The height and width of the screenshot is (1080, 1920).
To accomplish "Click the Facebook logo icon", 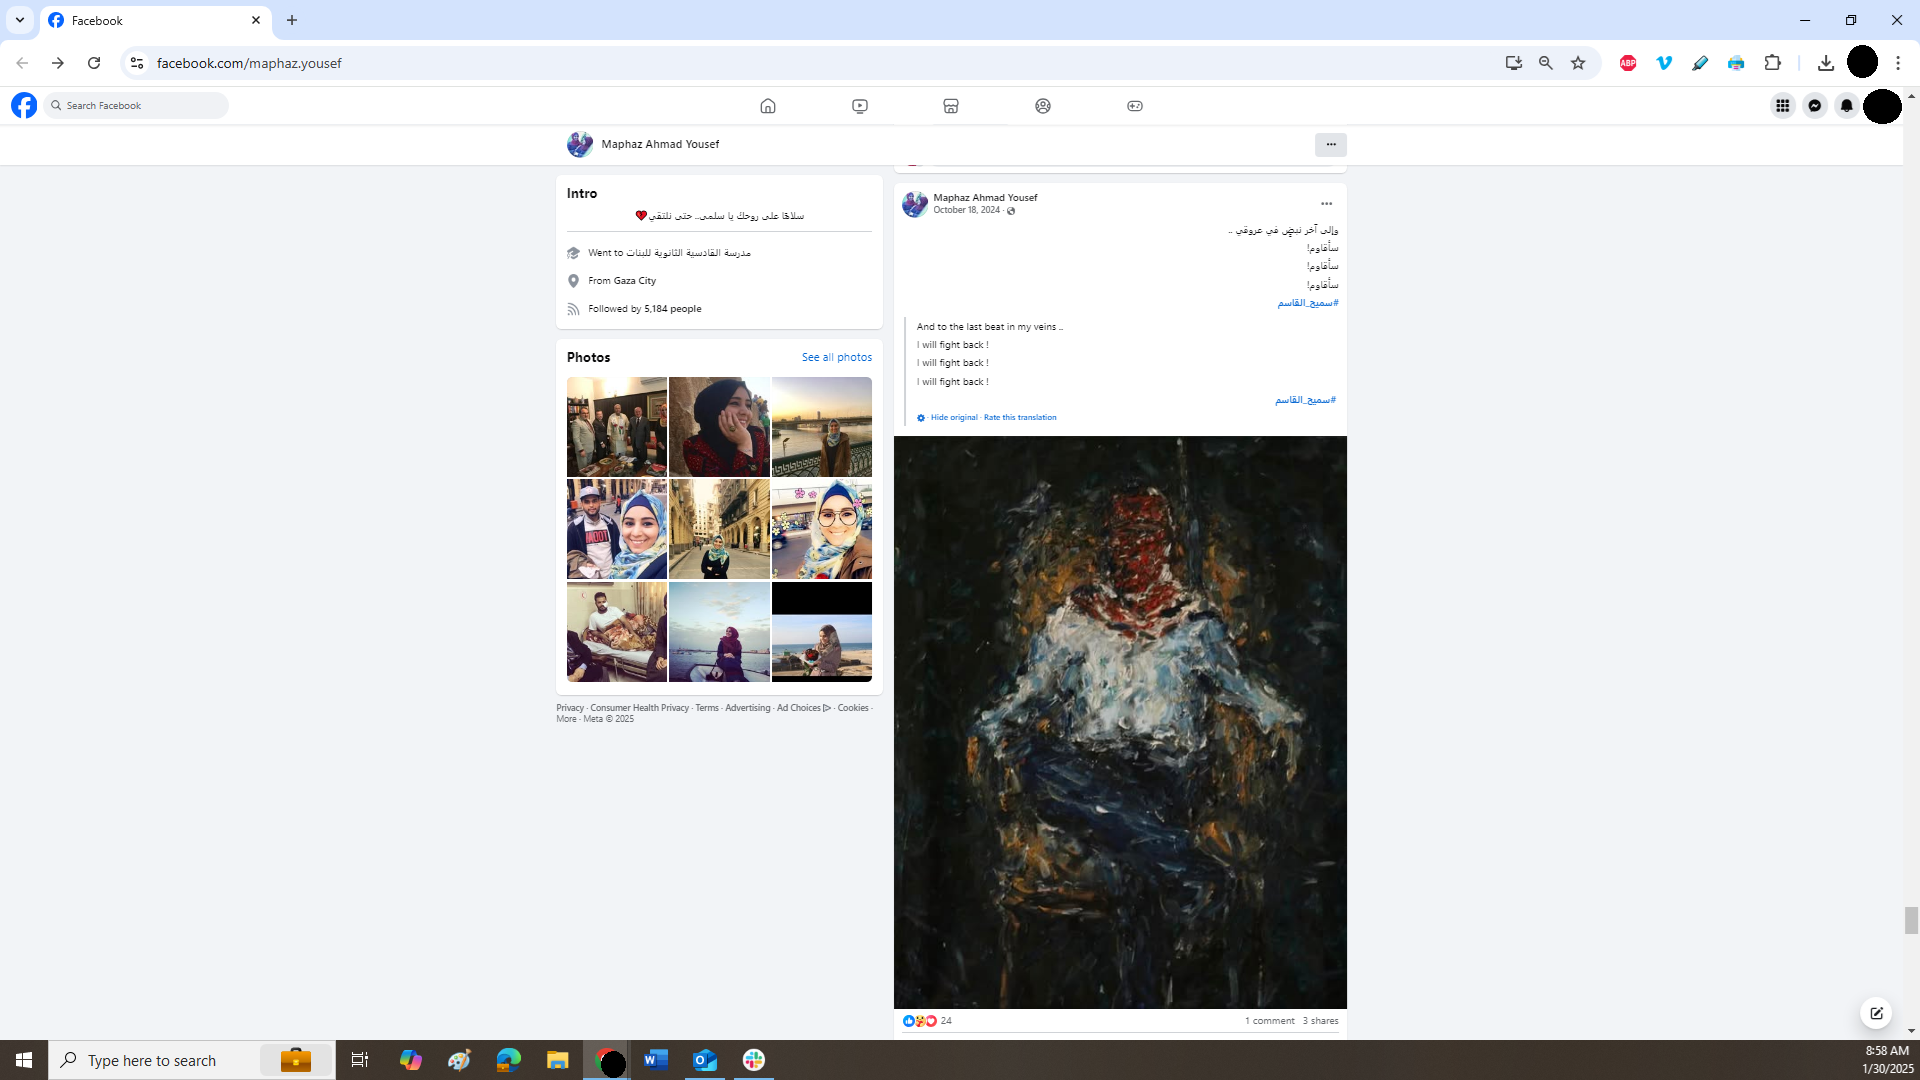I will tap(24, 105).
